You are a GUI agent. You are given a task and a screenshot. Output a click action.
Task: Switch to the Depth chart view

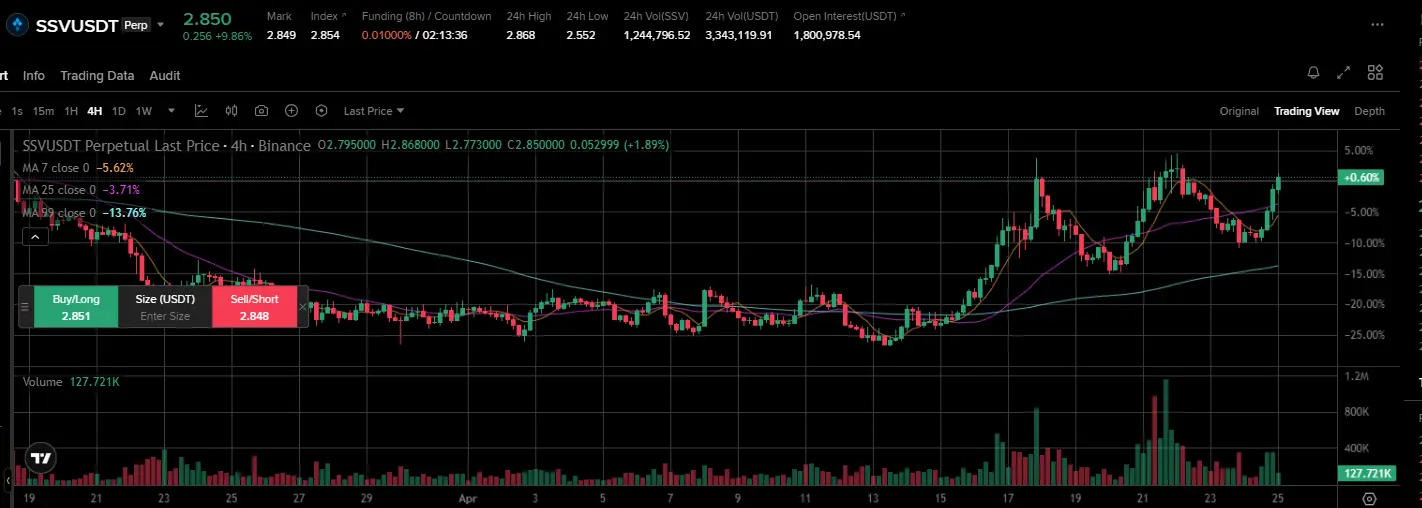tap(1370, 111)
